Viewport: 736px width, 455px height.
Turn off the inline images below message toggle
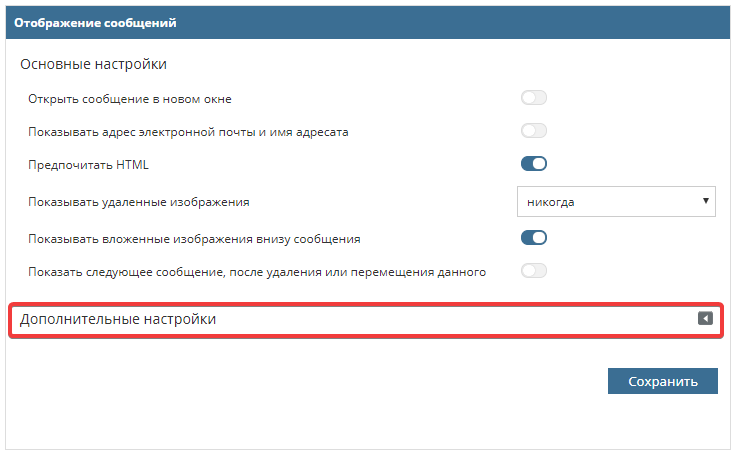[534, 238]
